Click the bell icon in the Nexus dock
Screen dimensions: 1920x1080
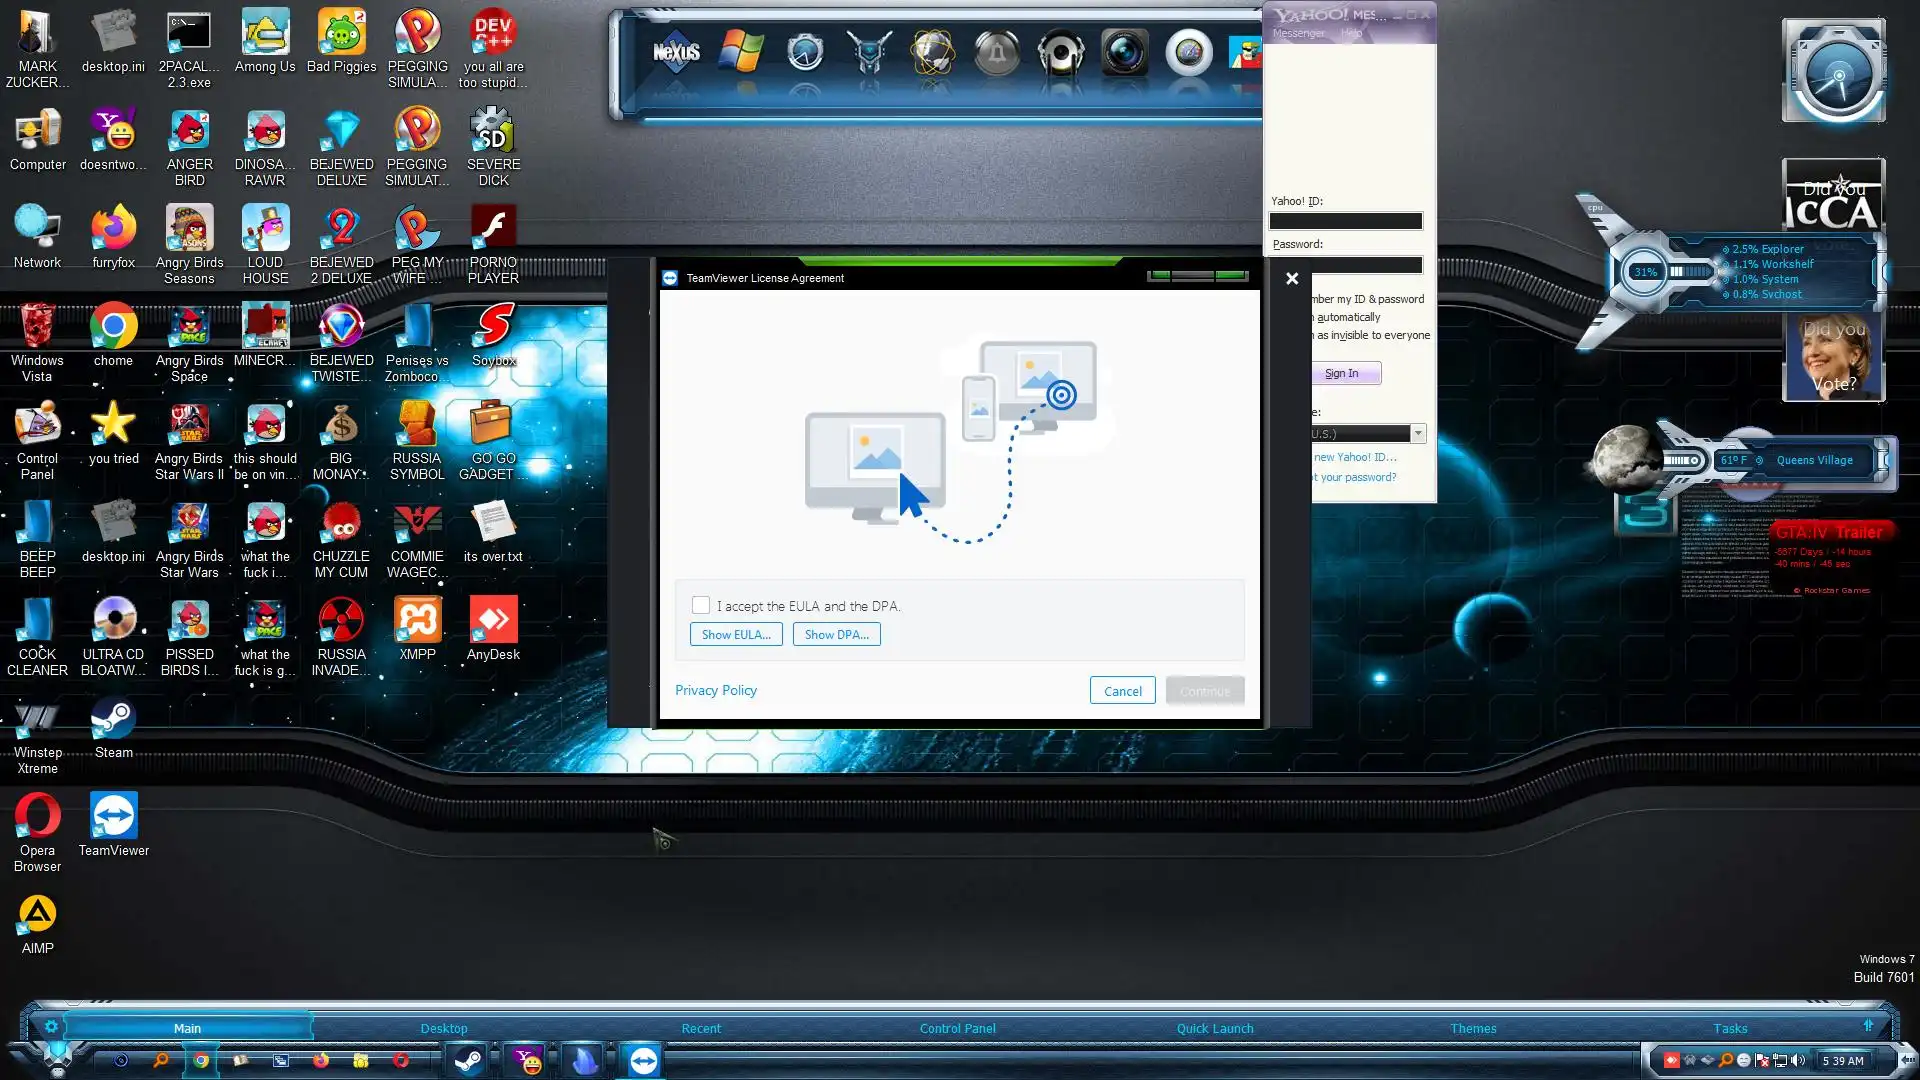[x=996, y=52]
